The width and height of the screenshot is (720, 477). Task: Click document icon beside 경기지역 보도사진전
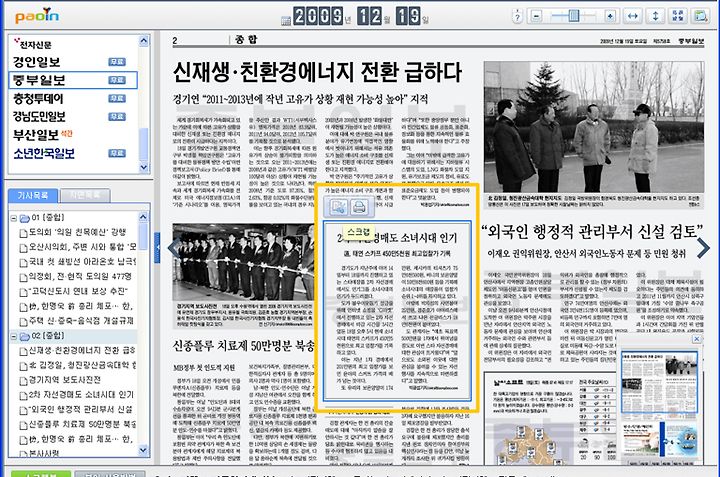point(23,381)
